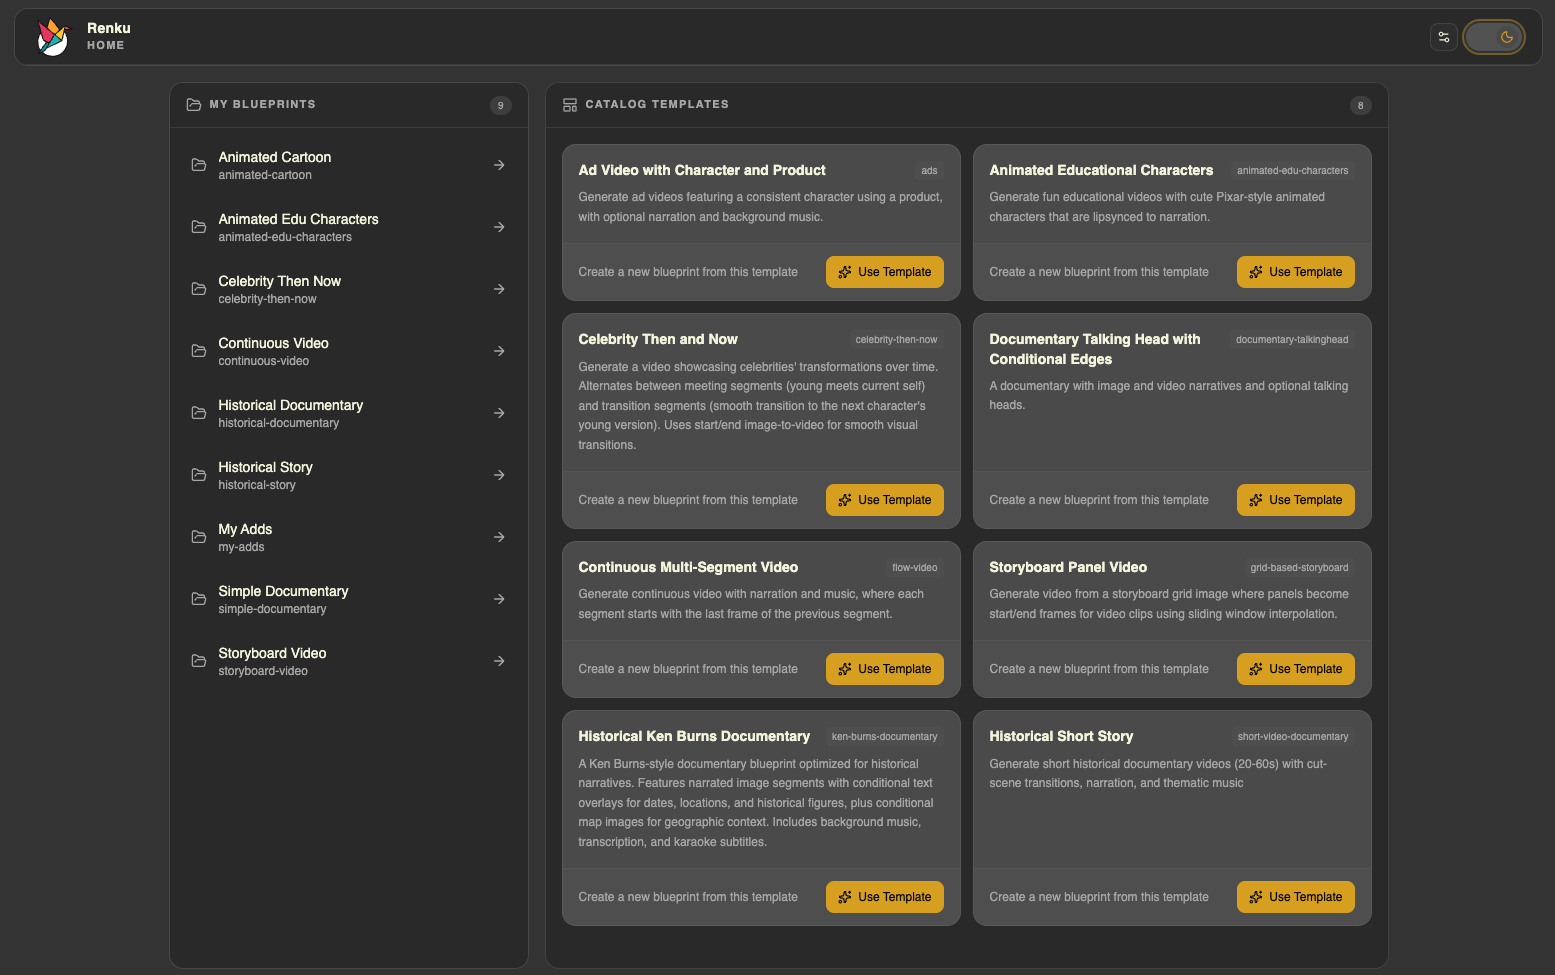Use Template for Historical Ken Burns Documentary

[x=884, y=897]
